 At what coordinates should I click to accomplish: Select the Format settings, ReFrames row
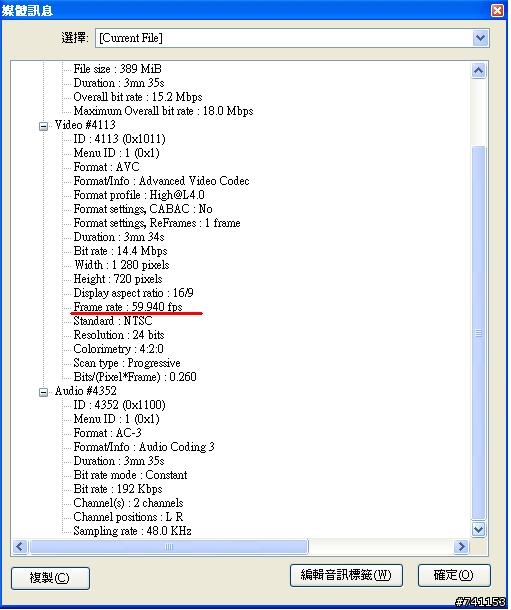coord(157,223)
